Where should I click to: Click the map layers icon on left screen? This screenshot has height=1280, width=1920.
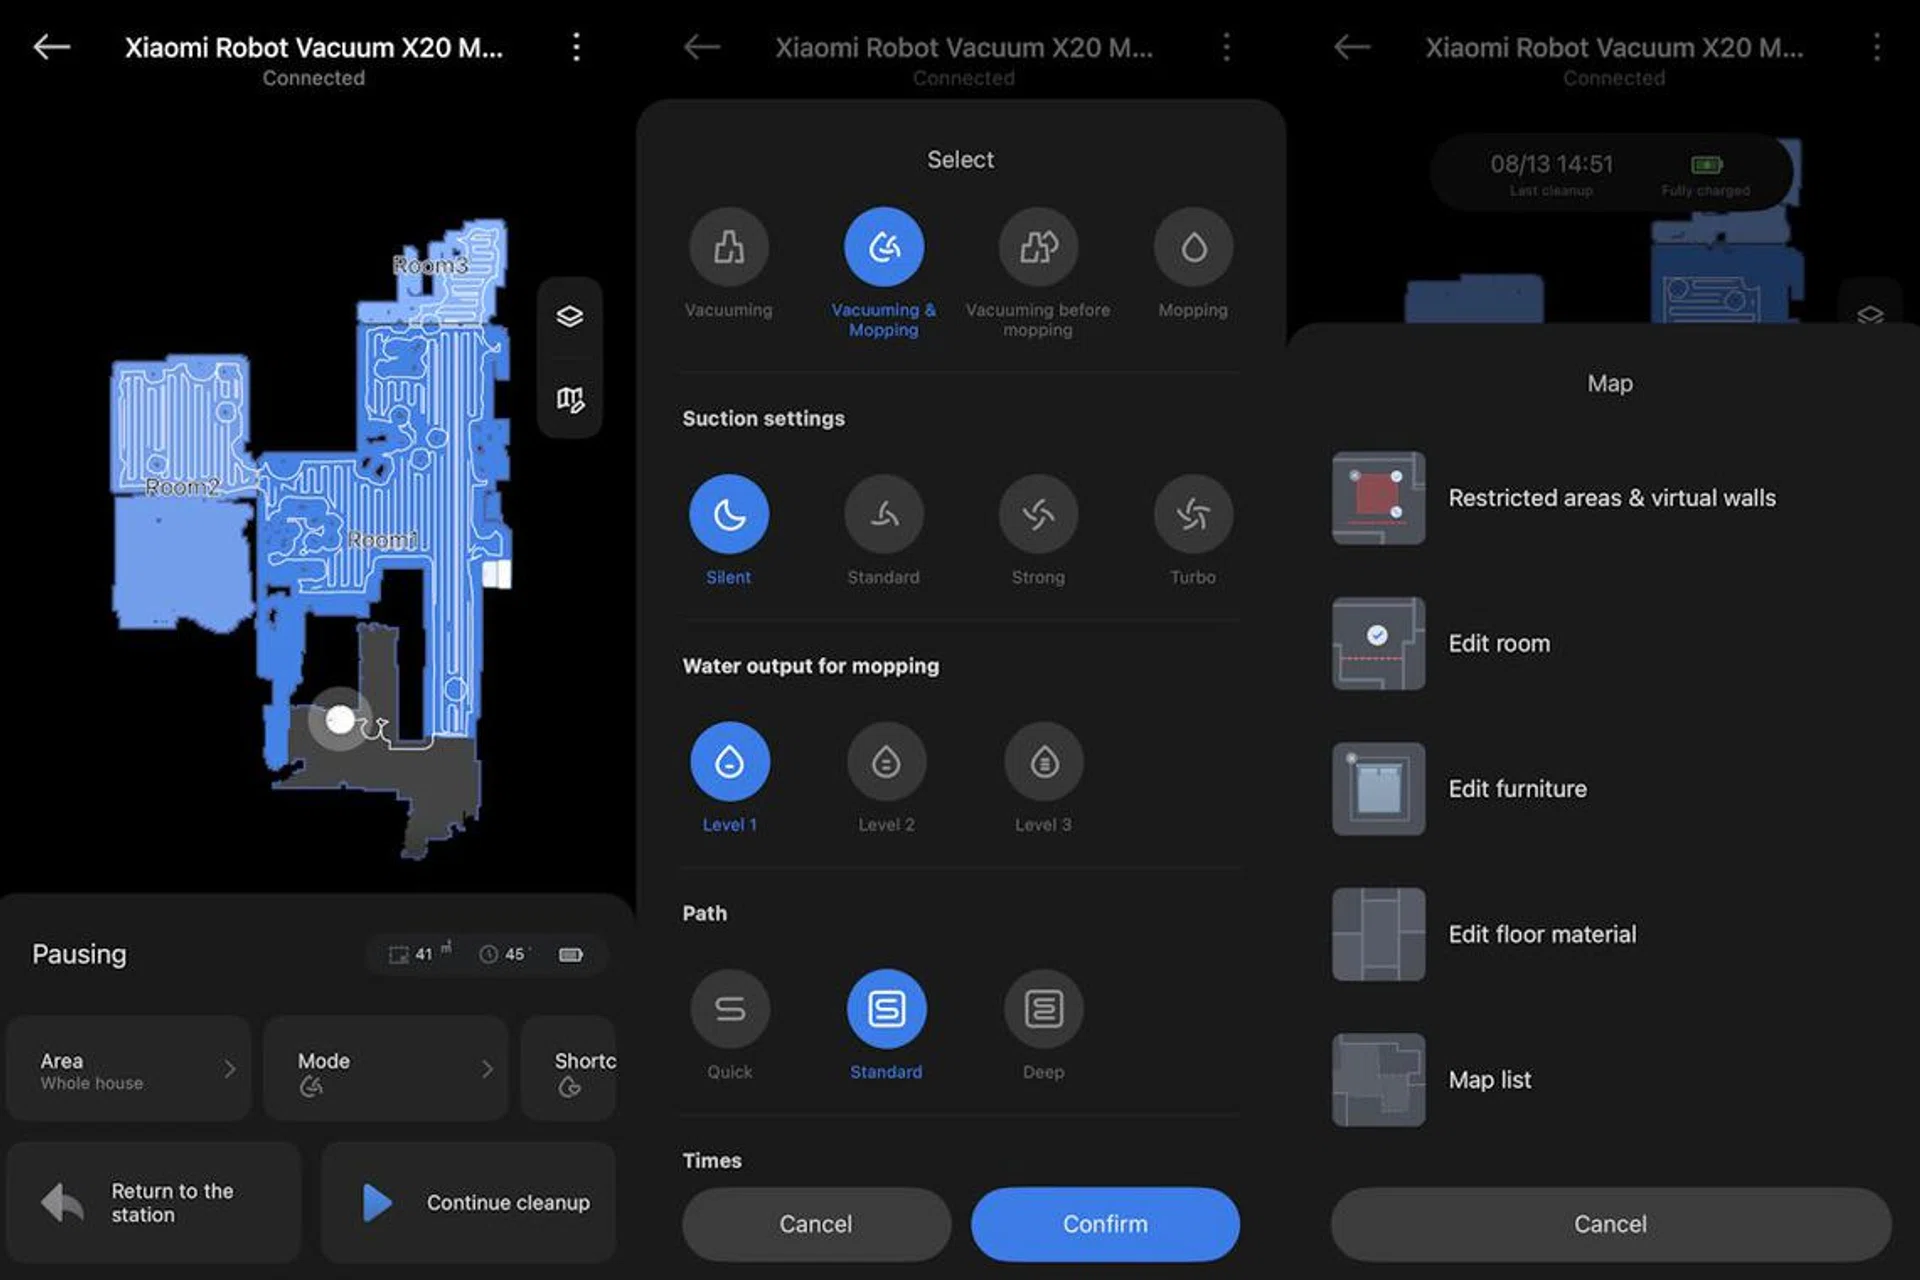click(x=569, y=316)
